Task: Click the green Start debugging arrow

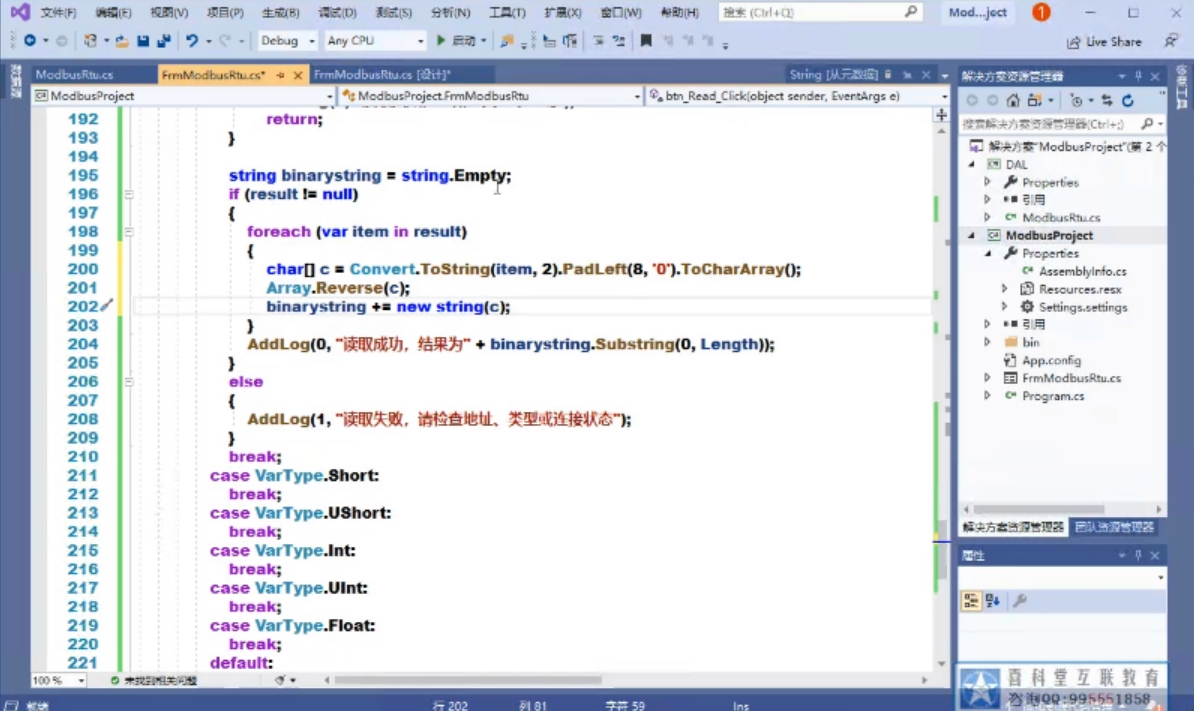Action: tap(440, 40)
